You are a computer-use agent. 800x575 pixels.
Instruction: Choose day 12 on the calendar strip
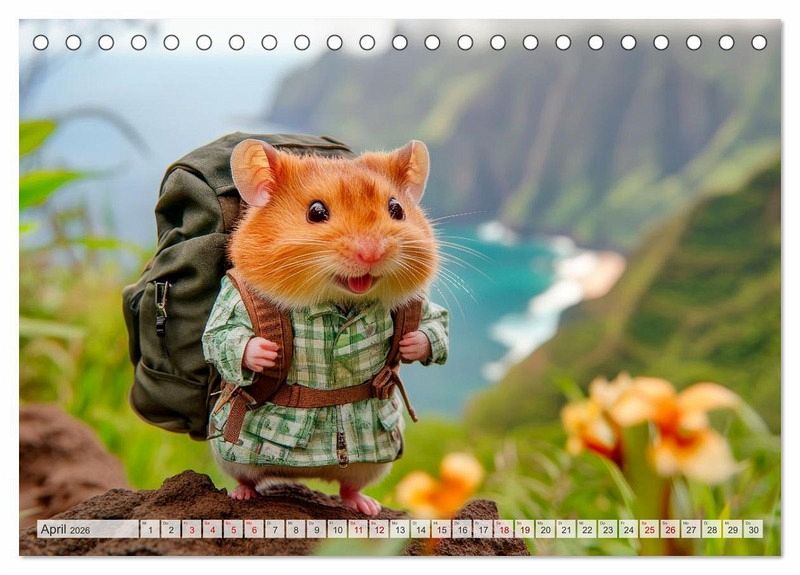pyautogui.click(x=378, y=529)
